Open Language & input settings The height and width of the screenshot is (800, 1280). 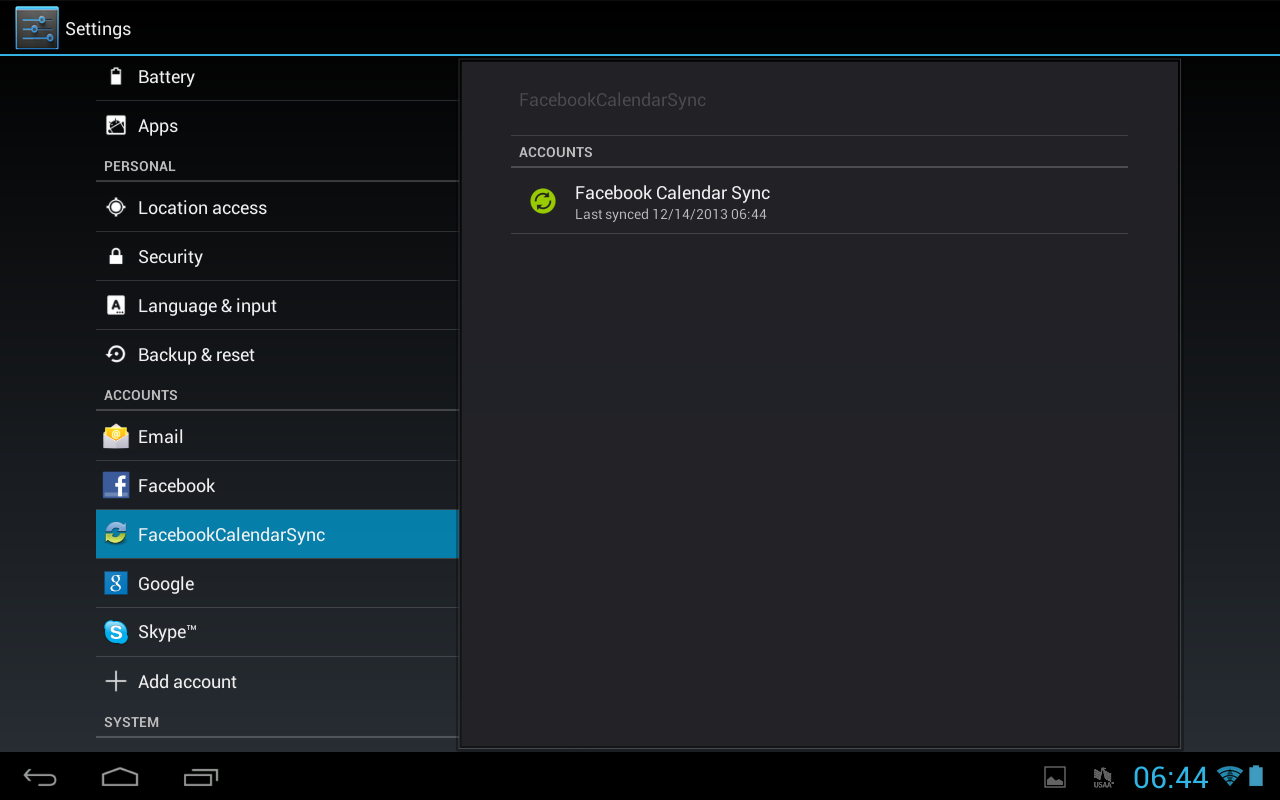[277, 306]
